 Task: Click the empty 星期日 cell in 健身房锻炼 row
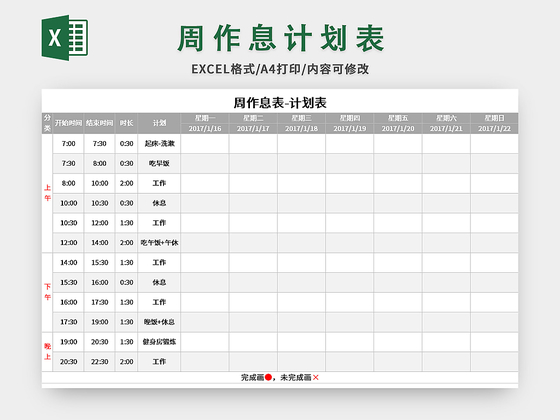click(x=494, y=342)
